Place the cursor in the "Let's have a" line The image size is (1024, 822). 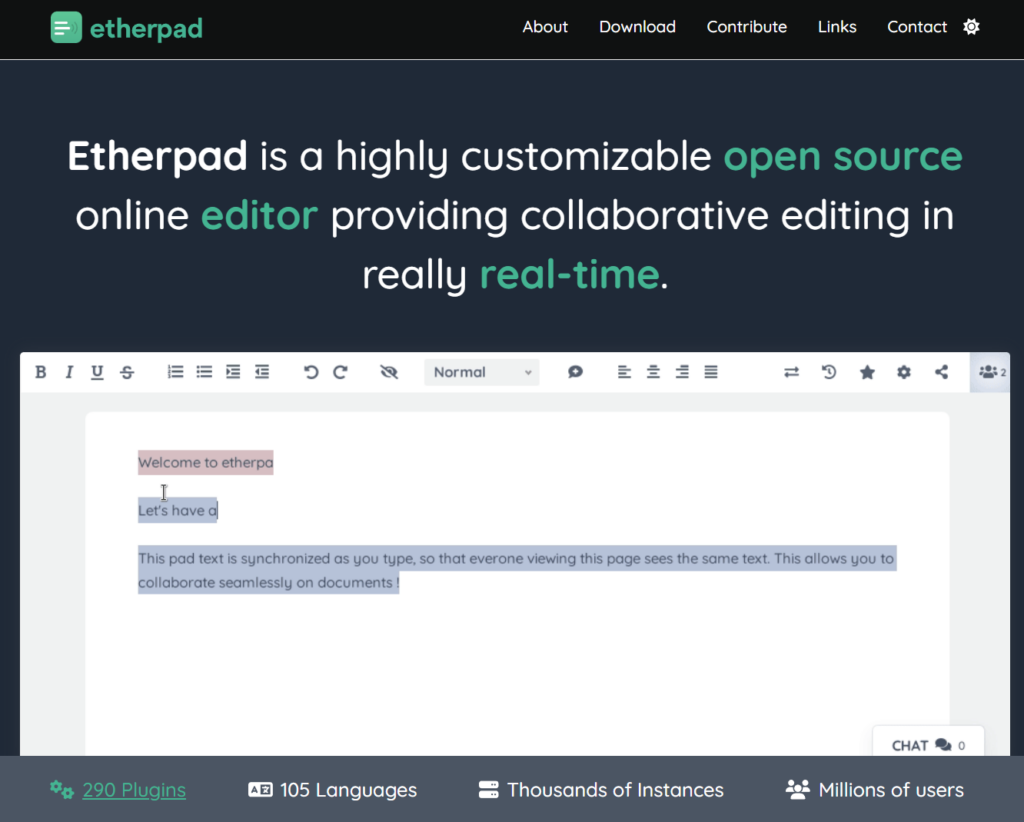[178, 510]
